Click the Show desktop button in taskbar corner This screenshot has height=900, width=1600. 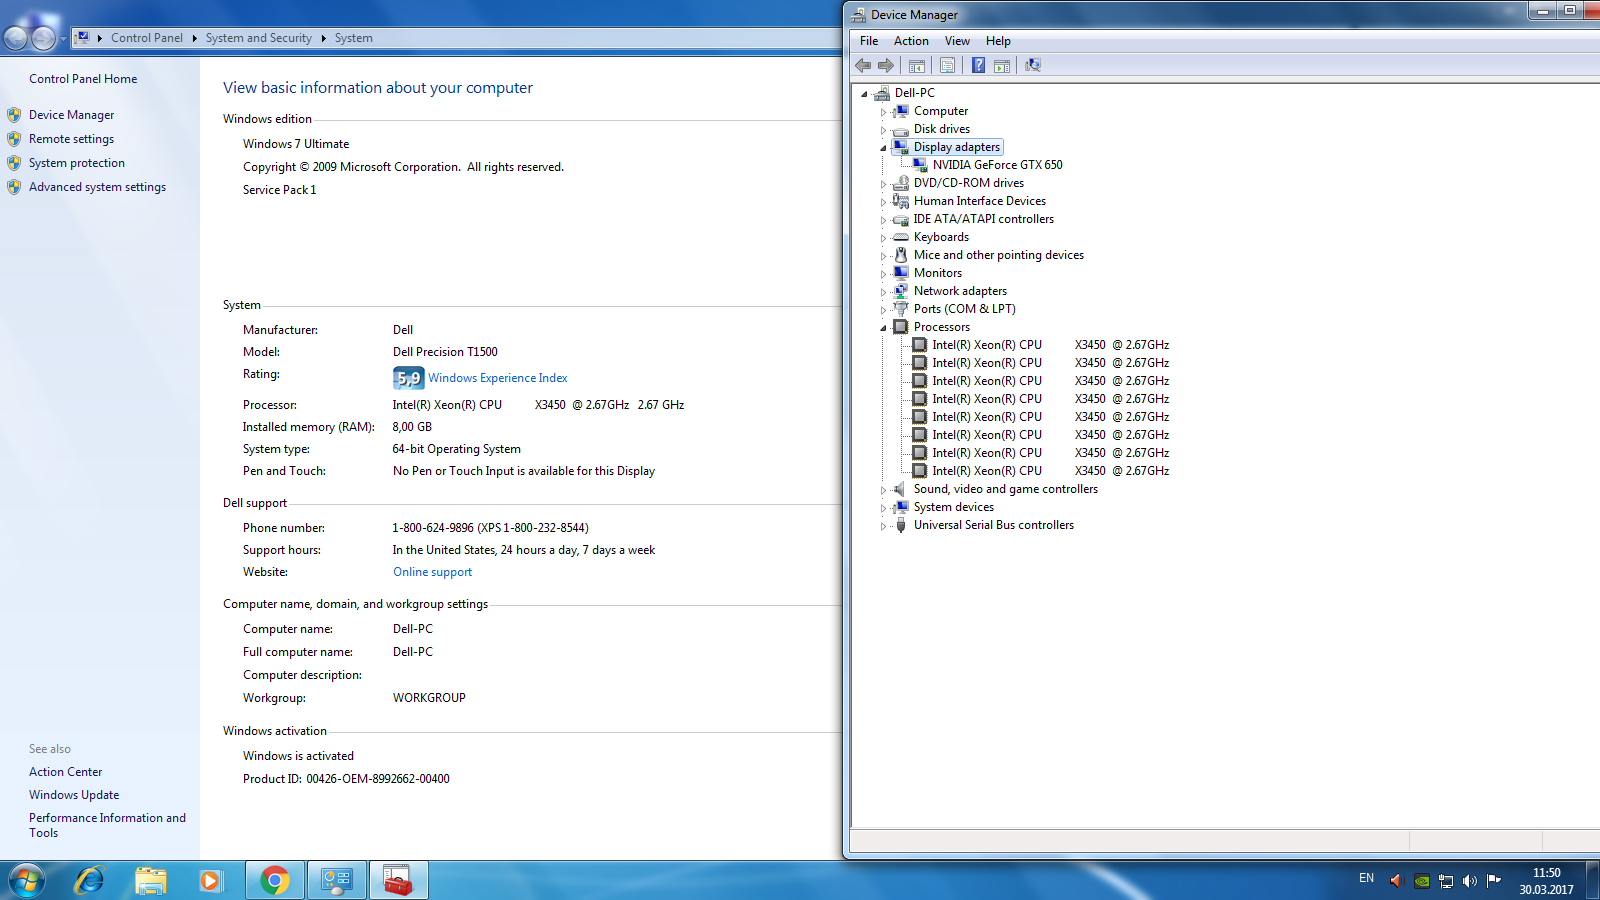[1592, 881]
